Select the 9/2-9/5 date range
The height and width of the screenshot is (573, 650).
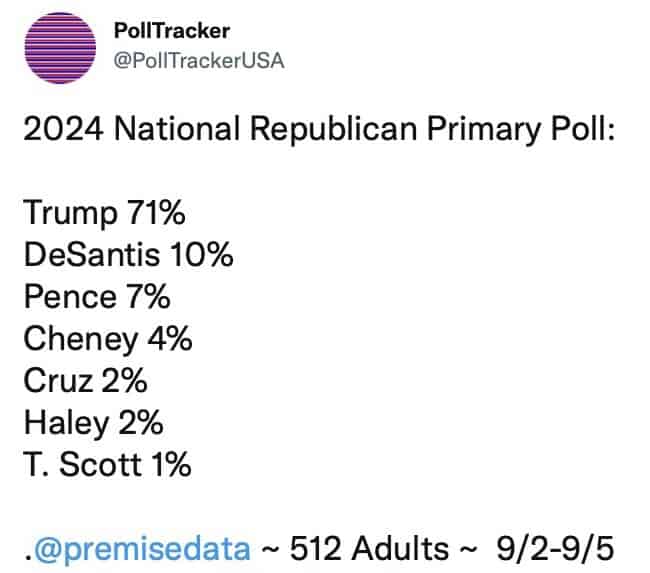pyautogui.click(x=555, y=549)
